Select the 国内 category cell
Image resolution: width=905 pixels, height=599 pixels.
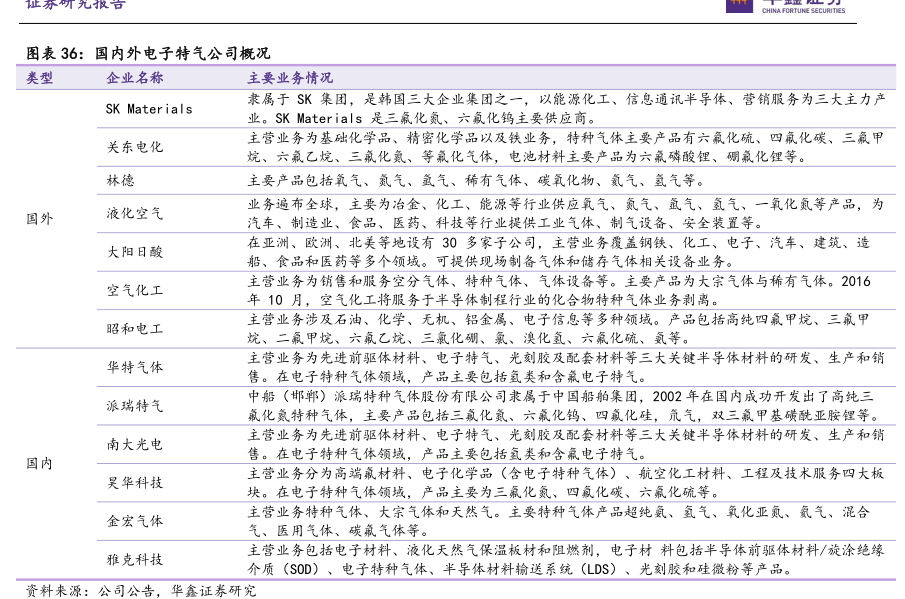(40, 464)
